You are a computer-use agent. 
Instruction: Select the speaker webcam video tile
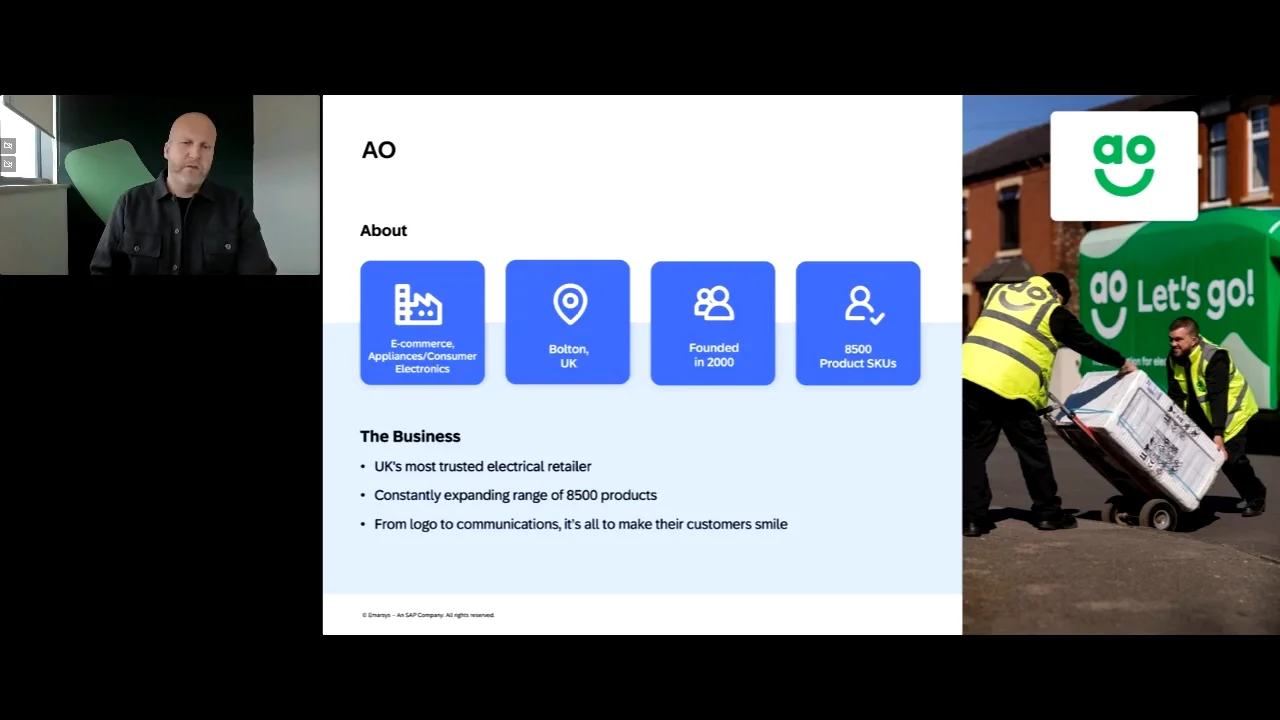click(160, 185)
